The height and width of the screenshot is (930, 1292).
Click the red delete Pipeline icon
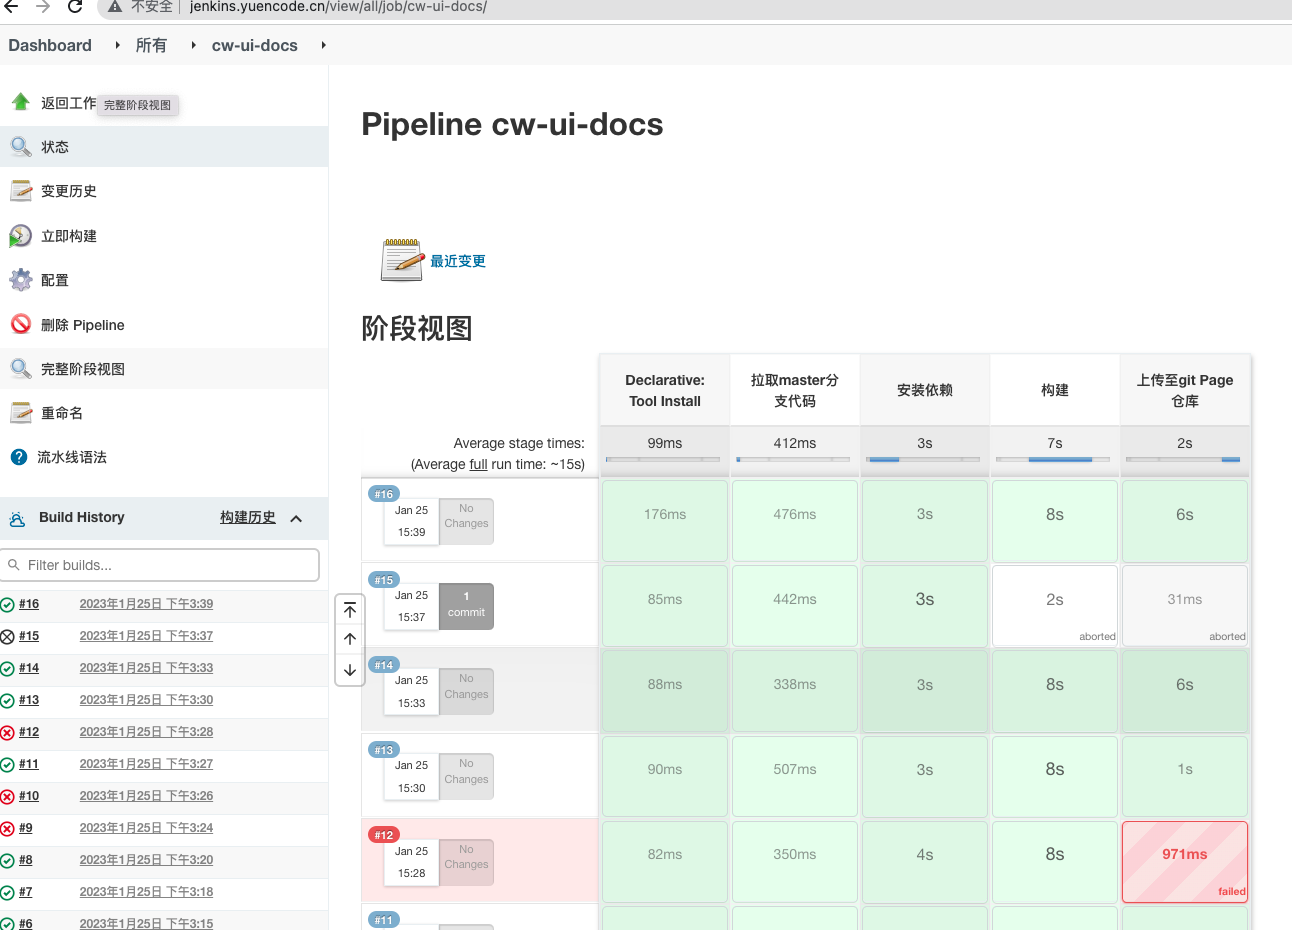(x=20, y=324)
